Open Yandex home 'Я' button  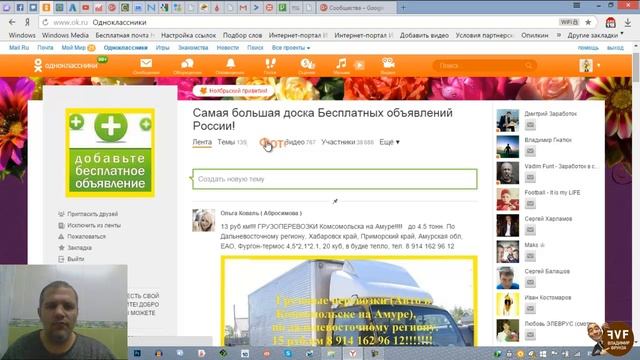click(27, 22)
